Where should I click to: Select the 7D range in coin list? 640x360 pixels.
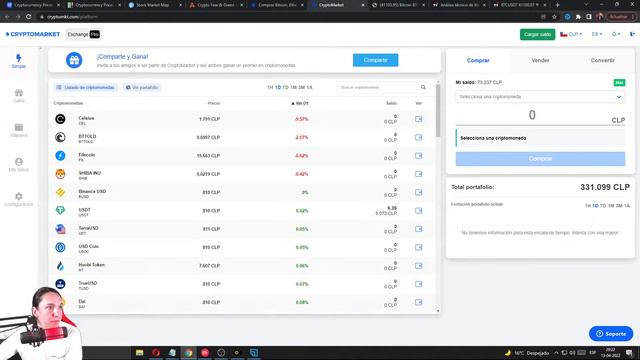point(285,87)
